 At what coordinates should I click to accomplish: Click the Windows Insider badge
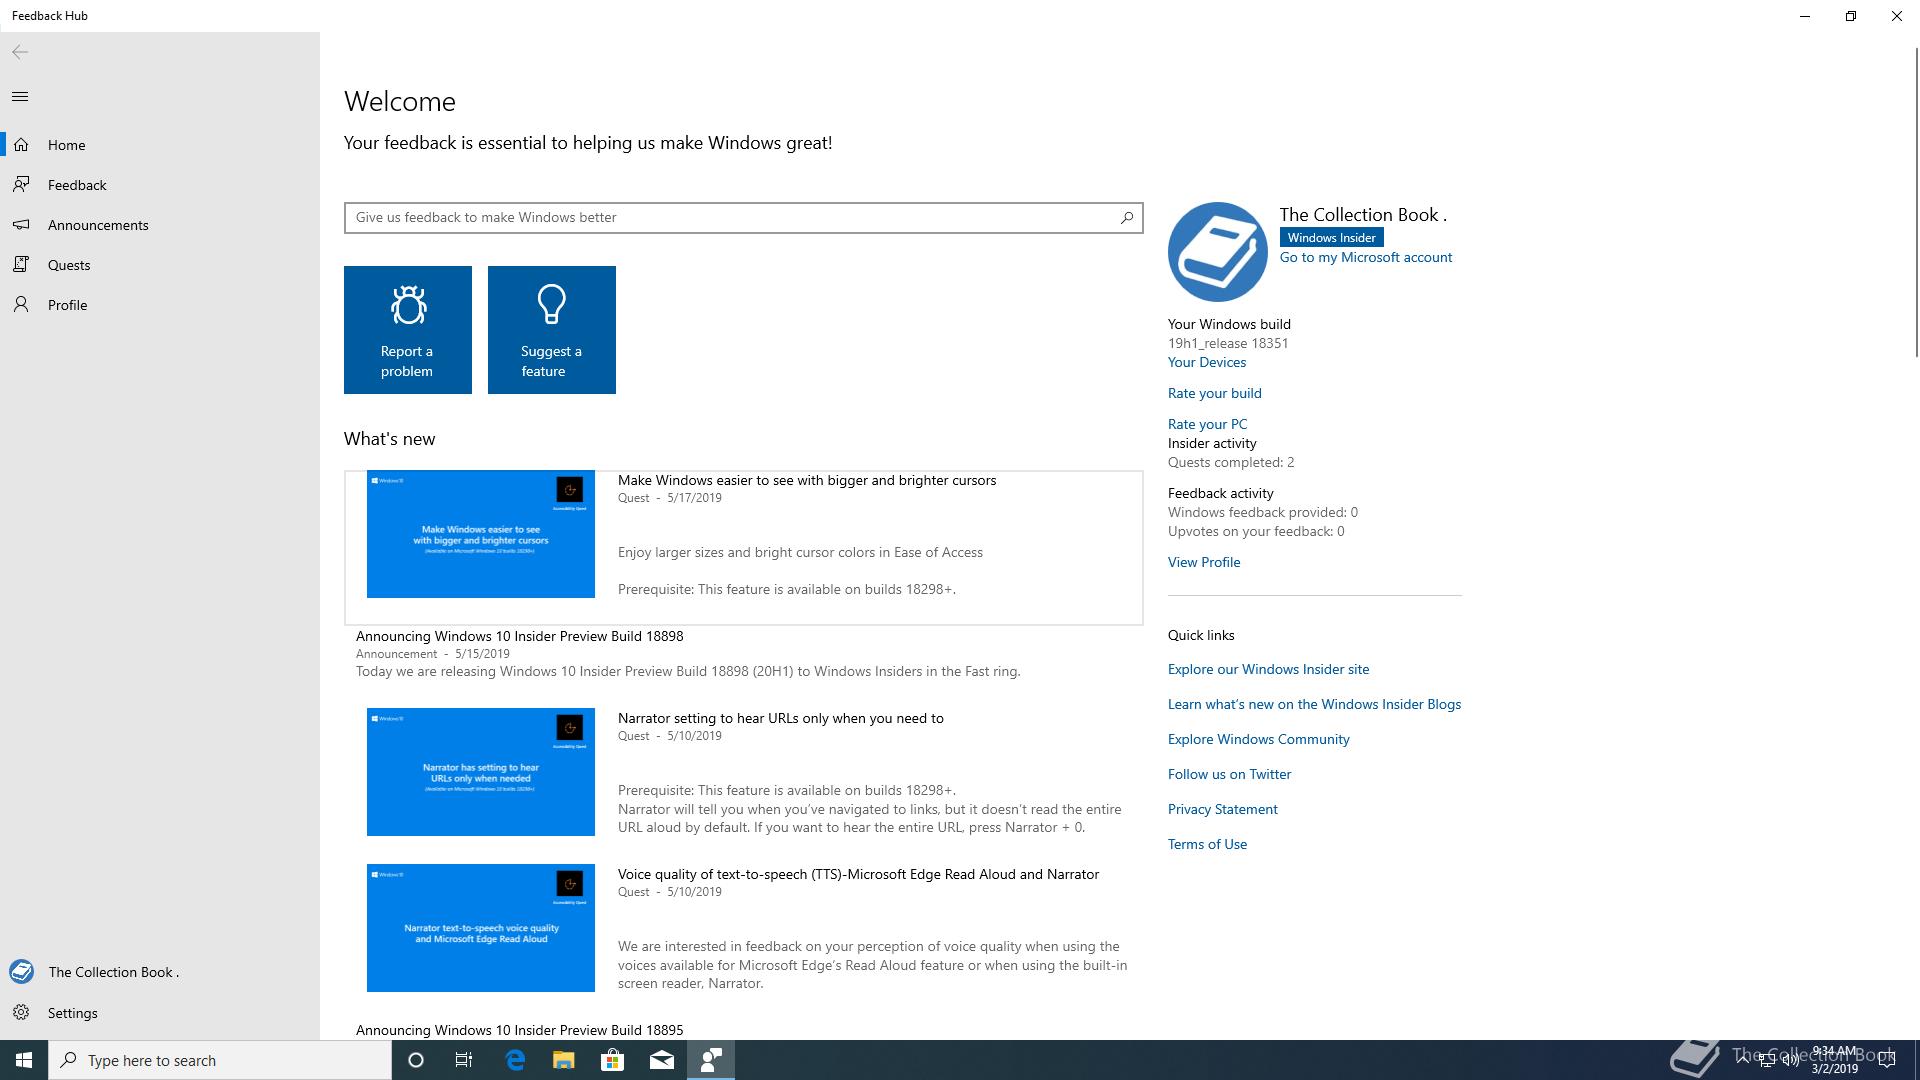point(1331,237)
